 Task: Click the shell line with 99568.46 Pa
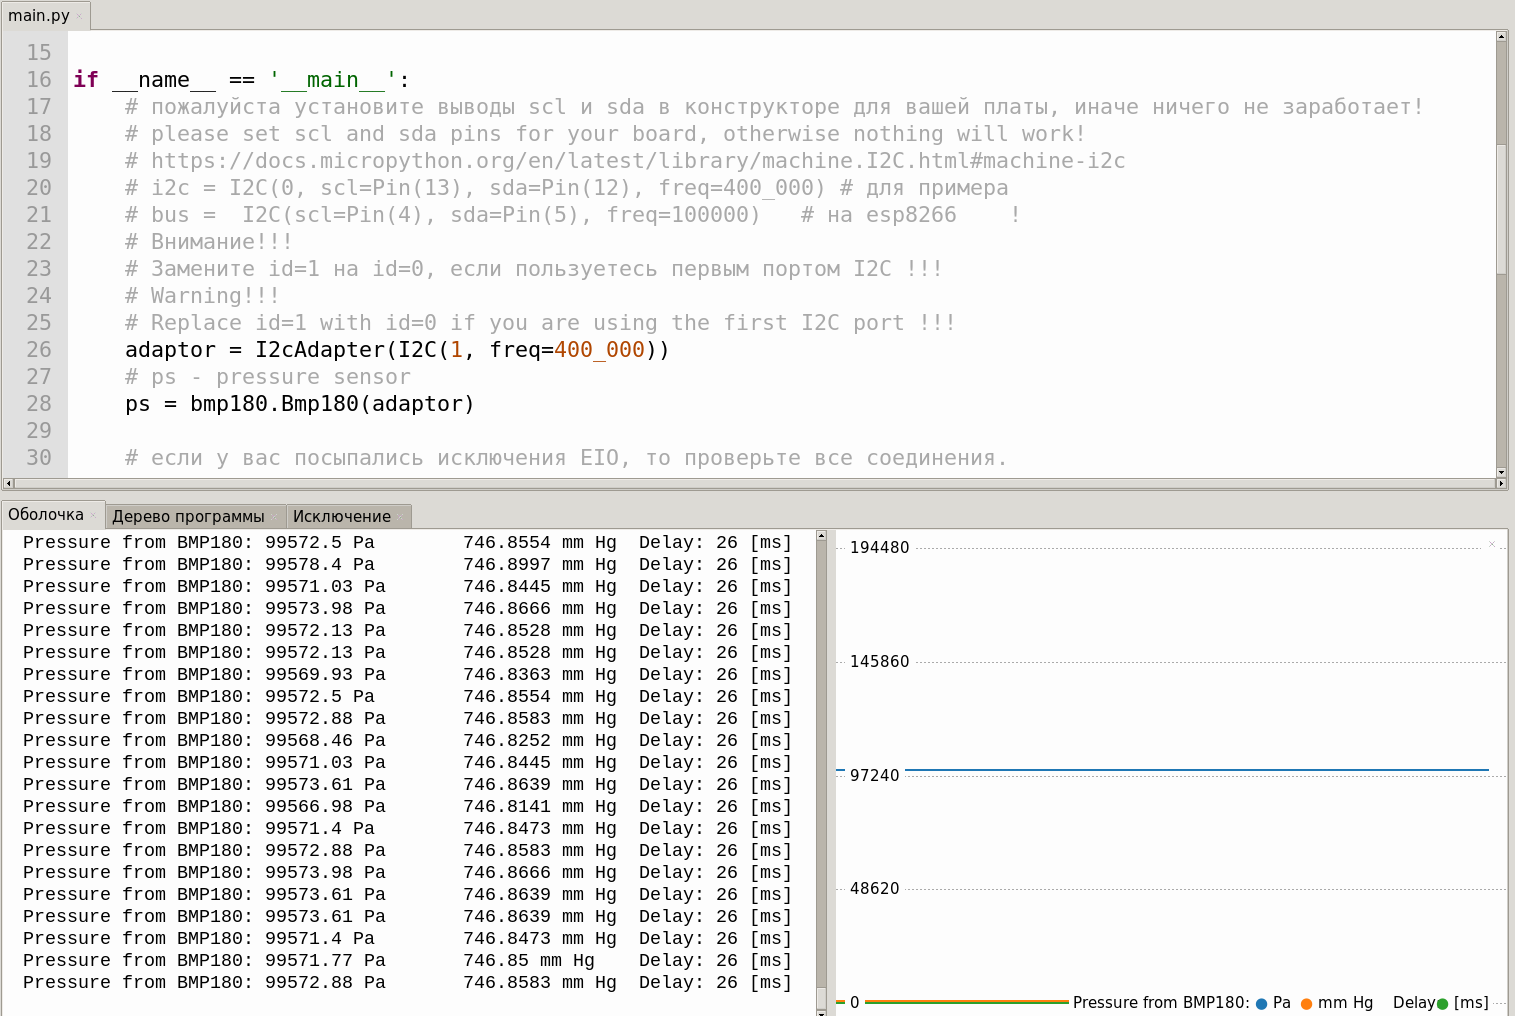point(407,740)
